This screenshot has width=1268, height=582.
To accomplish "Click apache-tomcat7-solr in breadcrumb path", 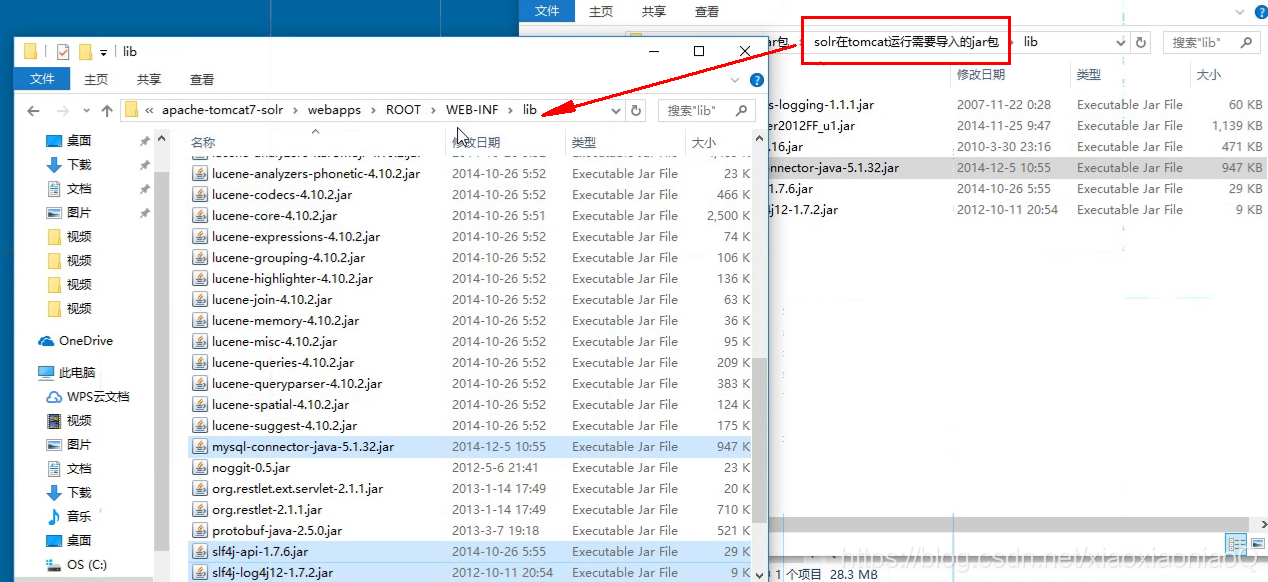I will pos(225,110).
